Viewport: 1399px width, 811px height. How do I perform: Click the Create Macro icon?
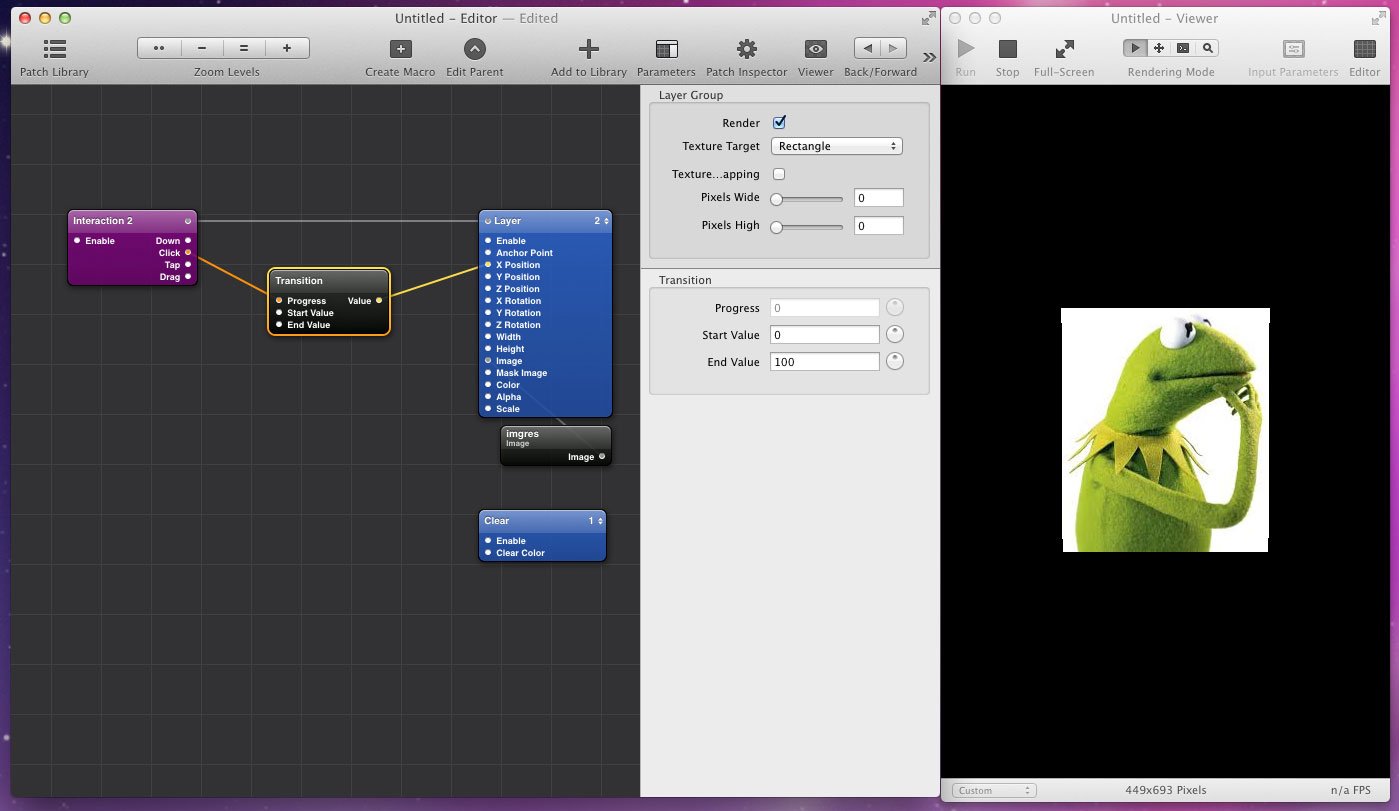click(x=400, y=48)
